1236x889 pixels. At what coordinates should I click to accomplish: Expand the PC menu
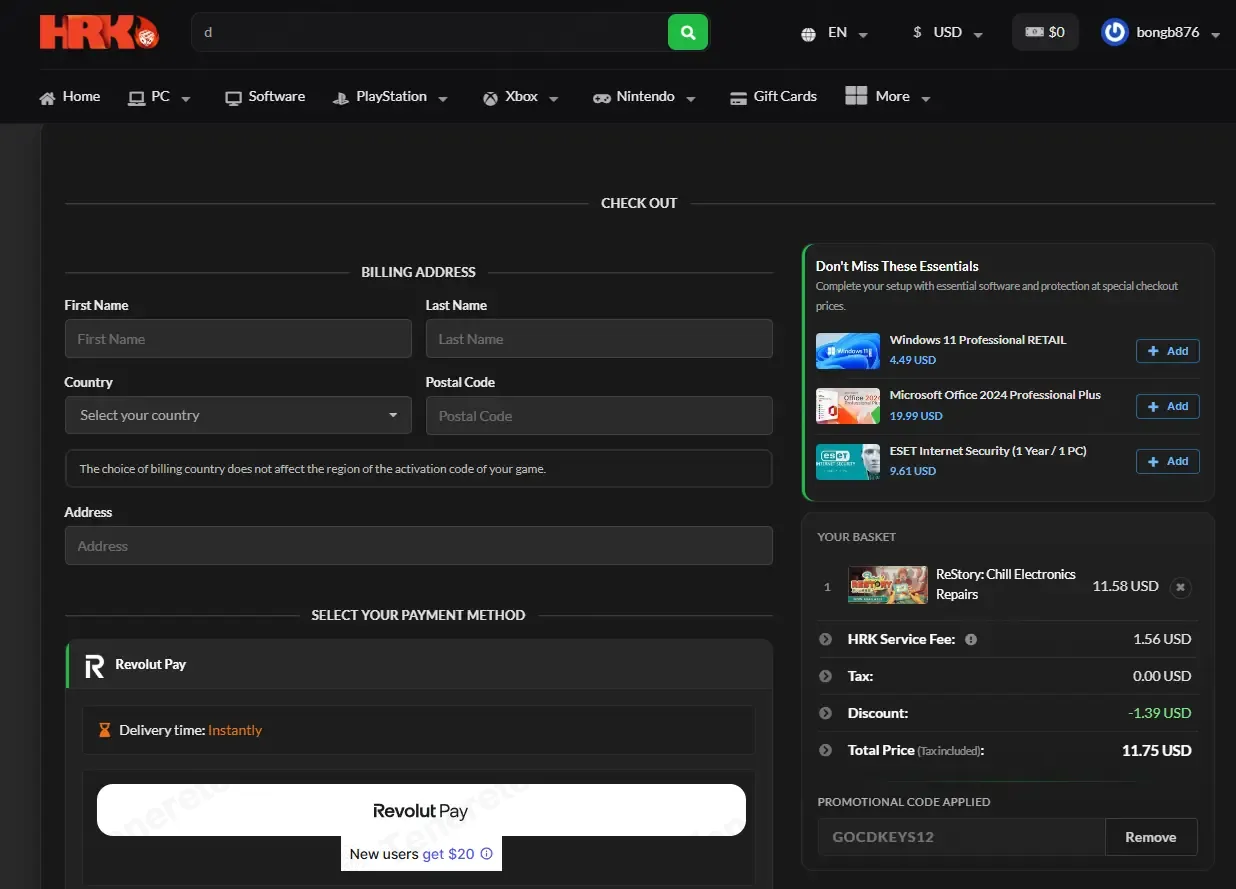160,97
